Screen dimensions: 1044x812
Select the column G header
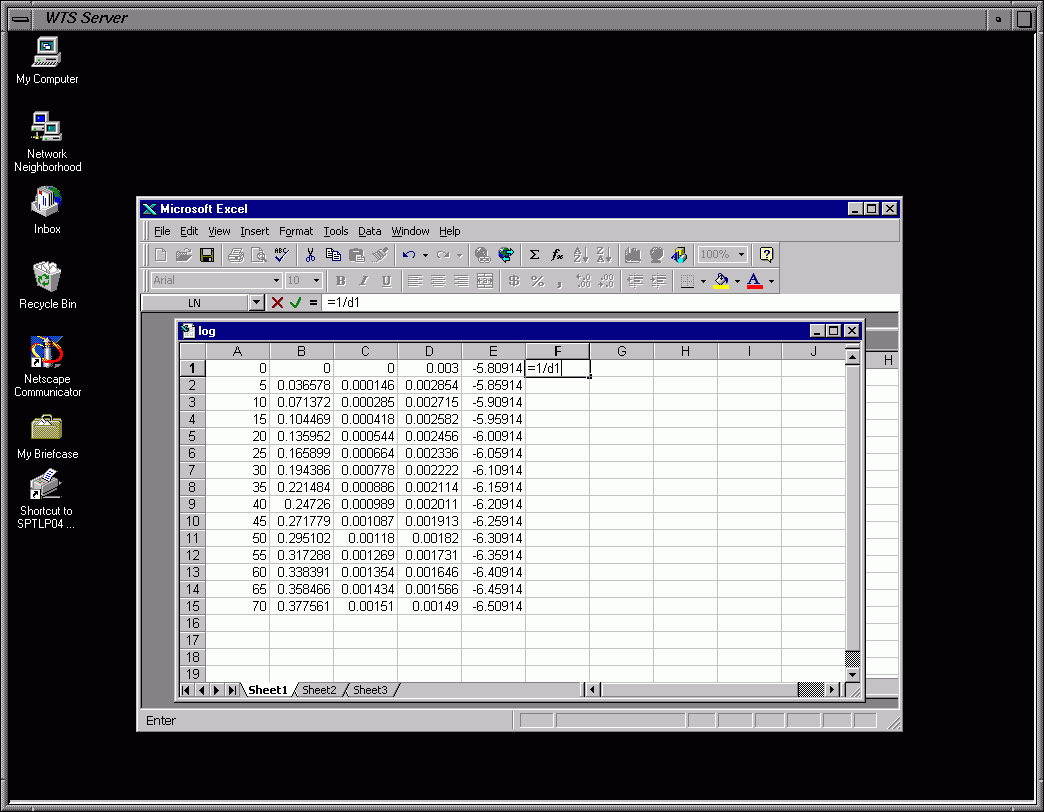[x=621, y=351]
